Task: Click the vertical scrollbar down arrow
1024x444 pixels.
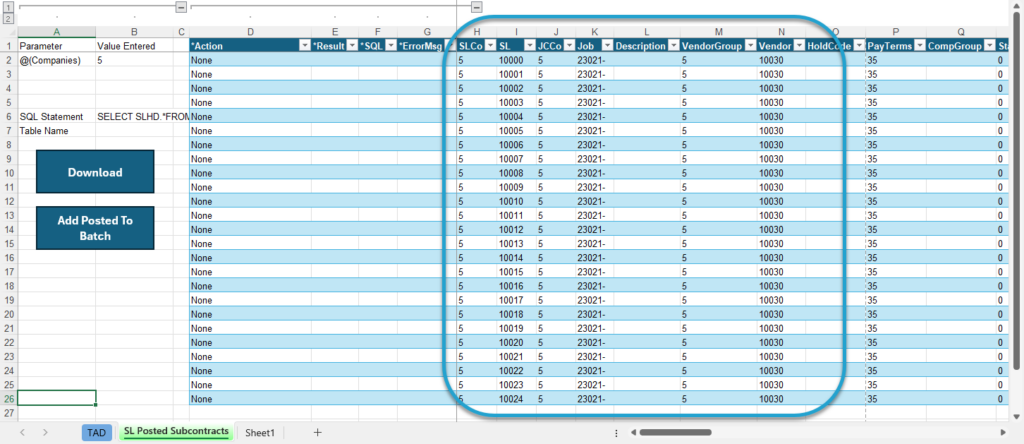Action: (x=1016, y=416)
